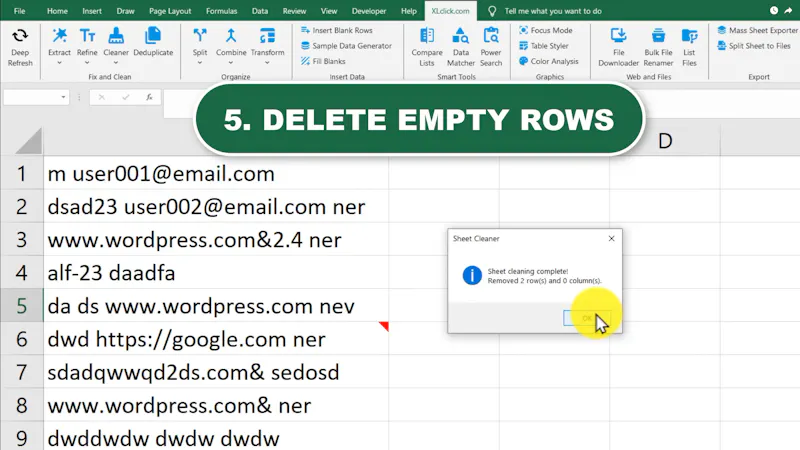Open Bulk File Renamer
Image resolution: width=800 pixels, height=450 pixels.
(x=658, y=47)
